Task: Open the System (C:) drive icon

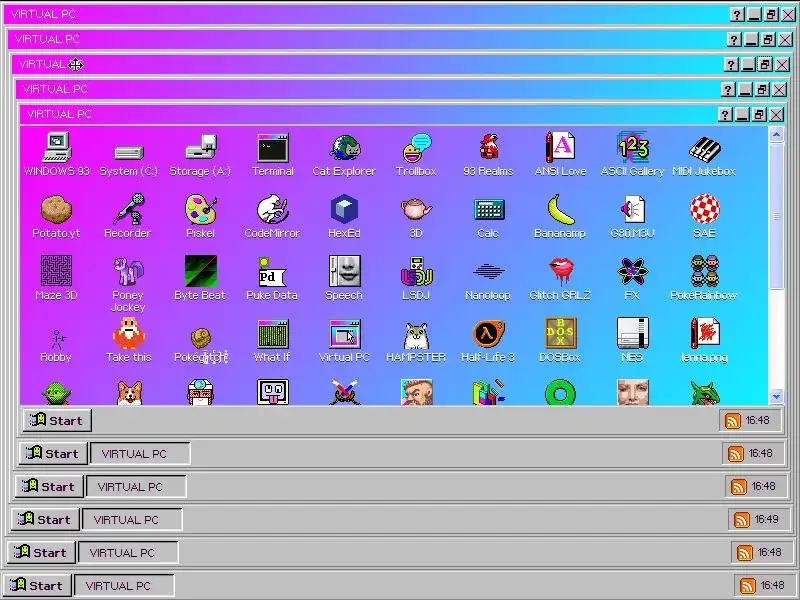Action: [129, 152]
